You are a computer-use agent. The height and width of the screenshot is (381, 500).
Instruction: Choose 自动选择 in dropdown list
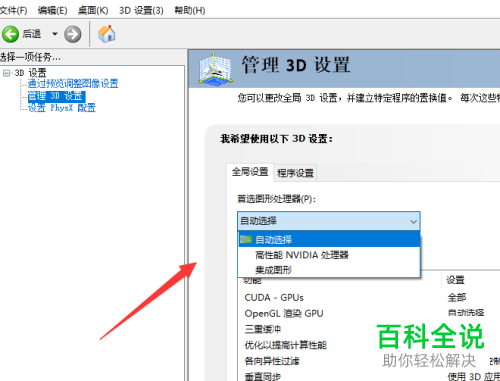click(x=329, y=239)
